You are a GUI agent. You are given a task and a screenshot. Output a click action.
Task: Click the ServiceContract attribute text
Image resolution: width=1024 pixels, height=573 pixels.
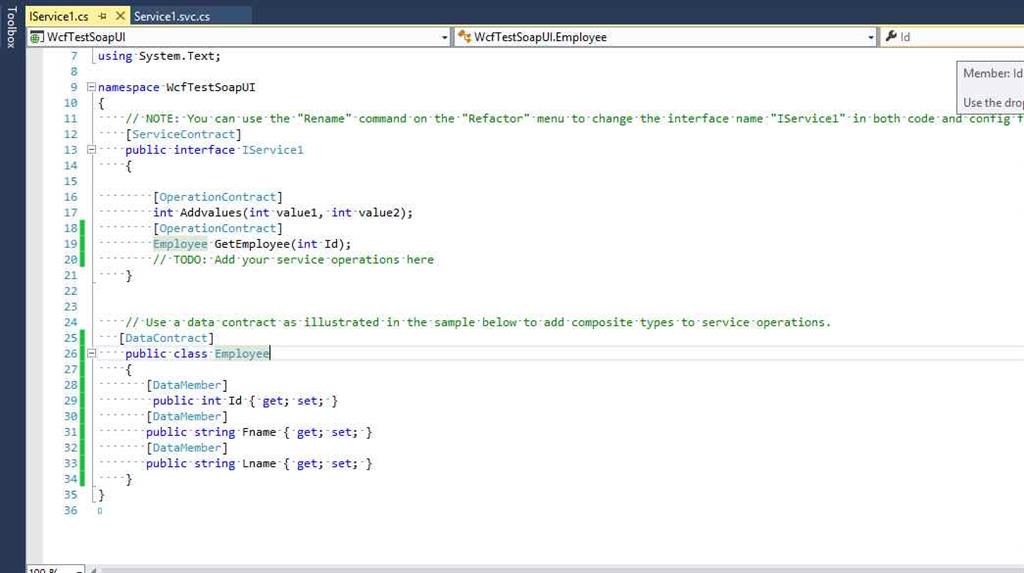pyautogui.click(x=184, y=134)
